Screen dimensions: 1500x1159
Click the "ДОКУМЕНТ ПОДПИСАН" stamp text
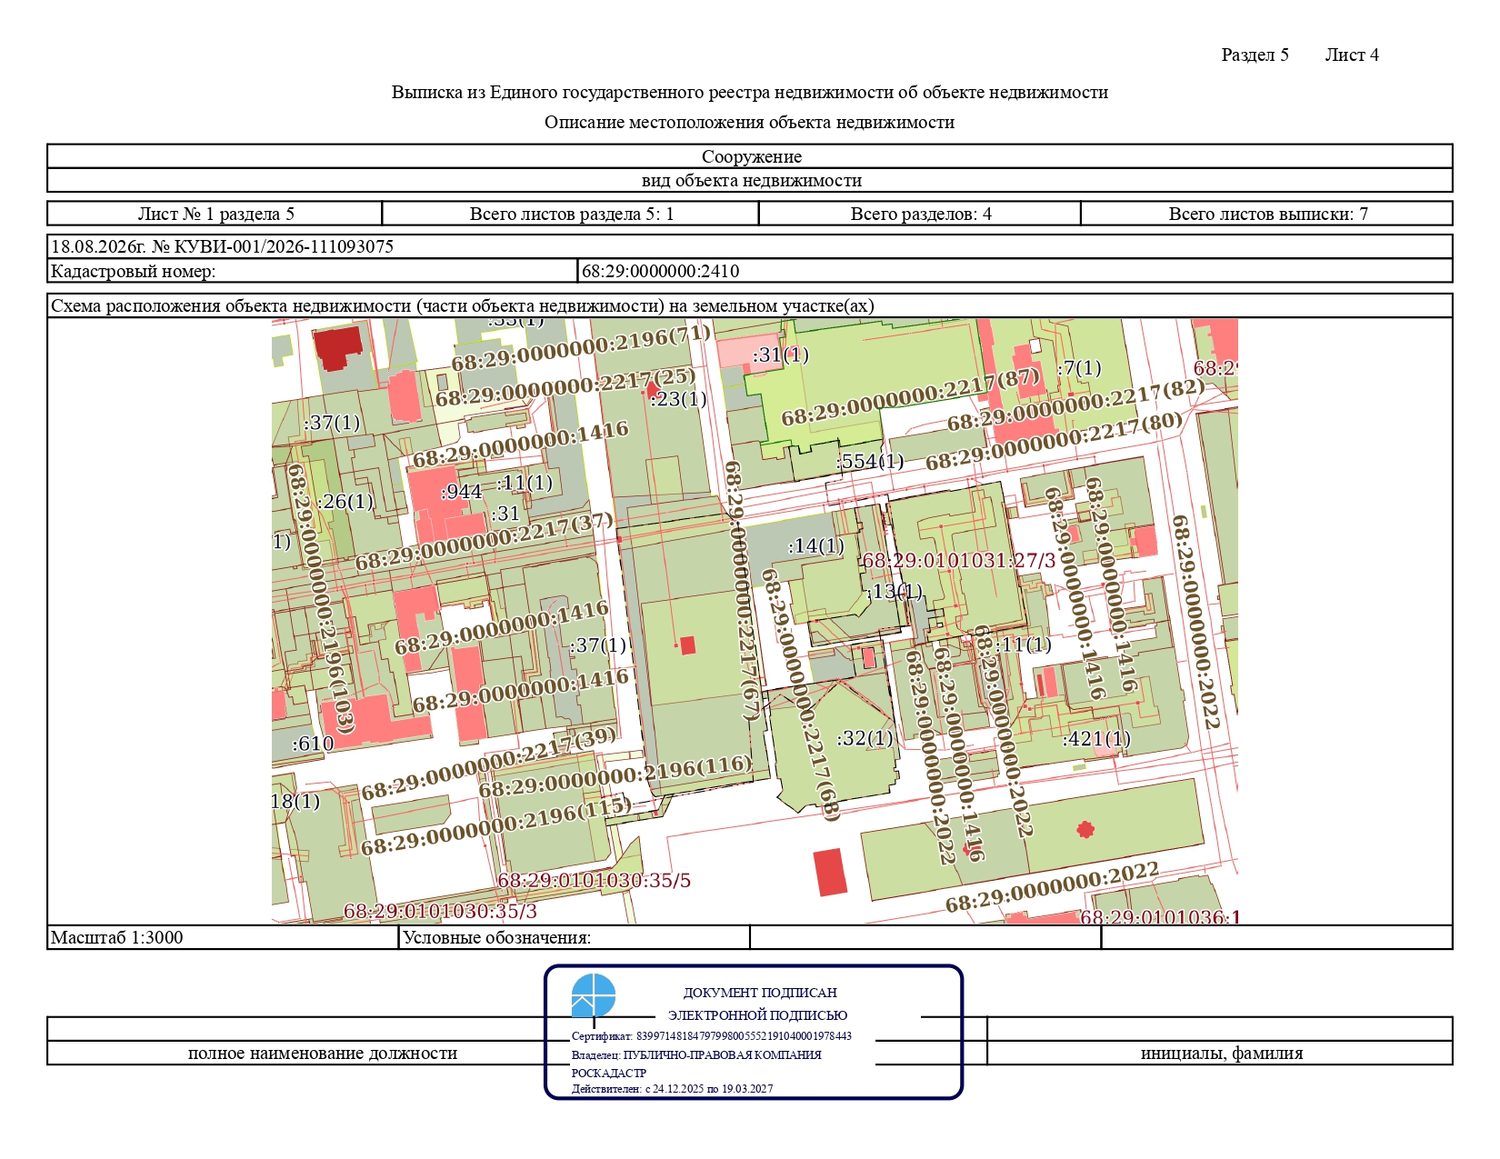[x=760, y=993]
